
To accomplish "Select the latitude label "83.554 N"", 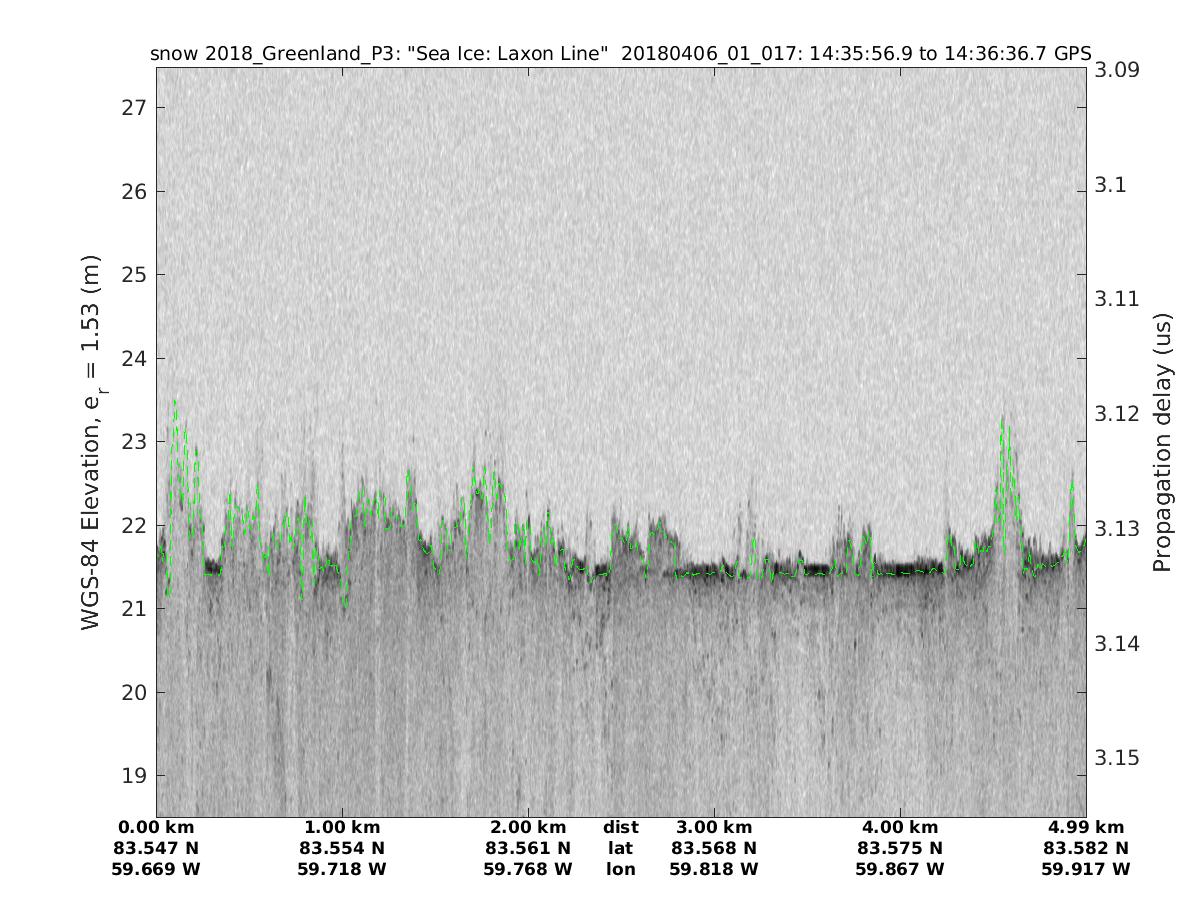I will pos(342,848).
